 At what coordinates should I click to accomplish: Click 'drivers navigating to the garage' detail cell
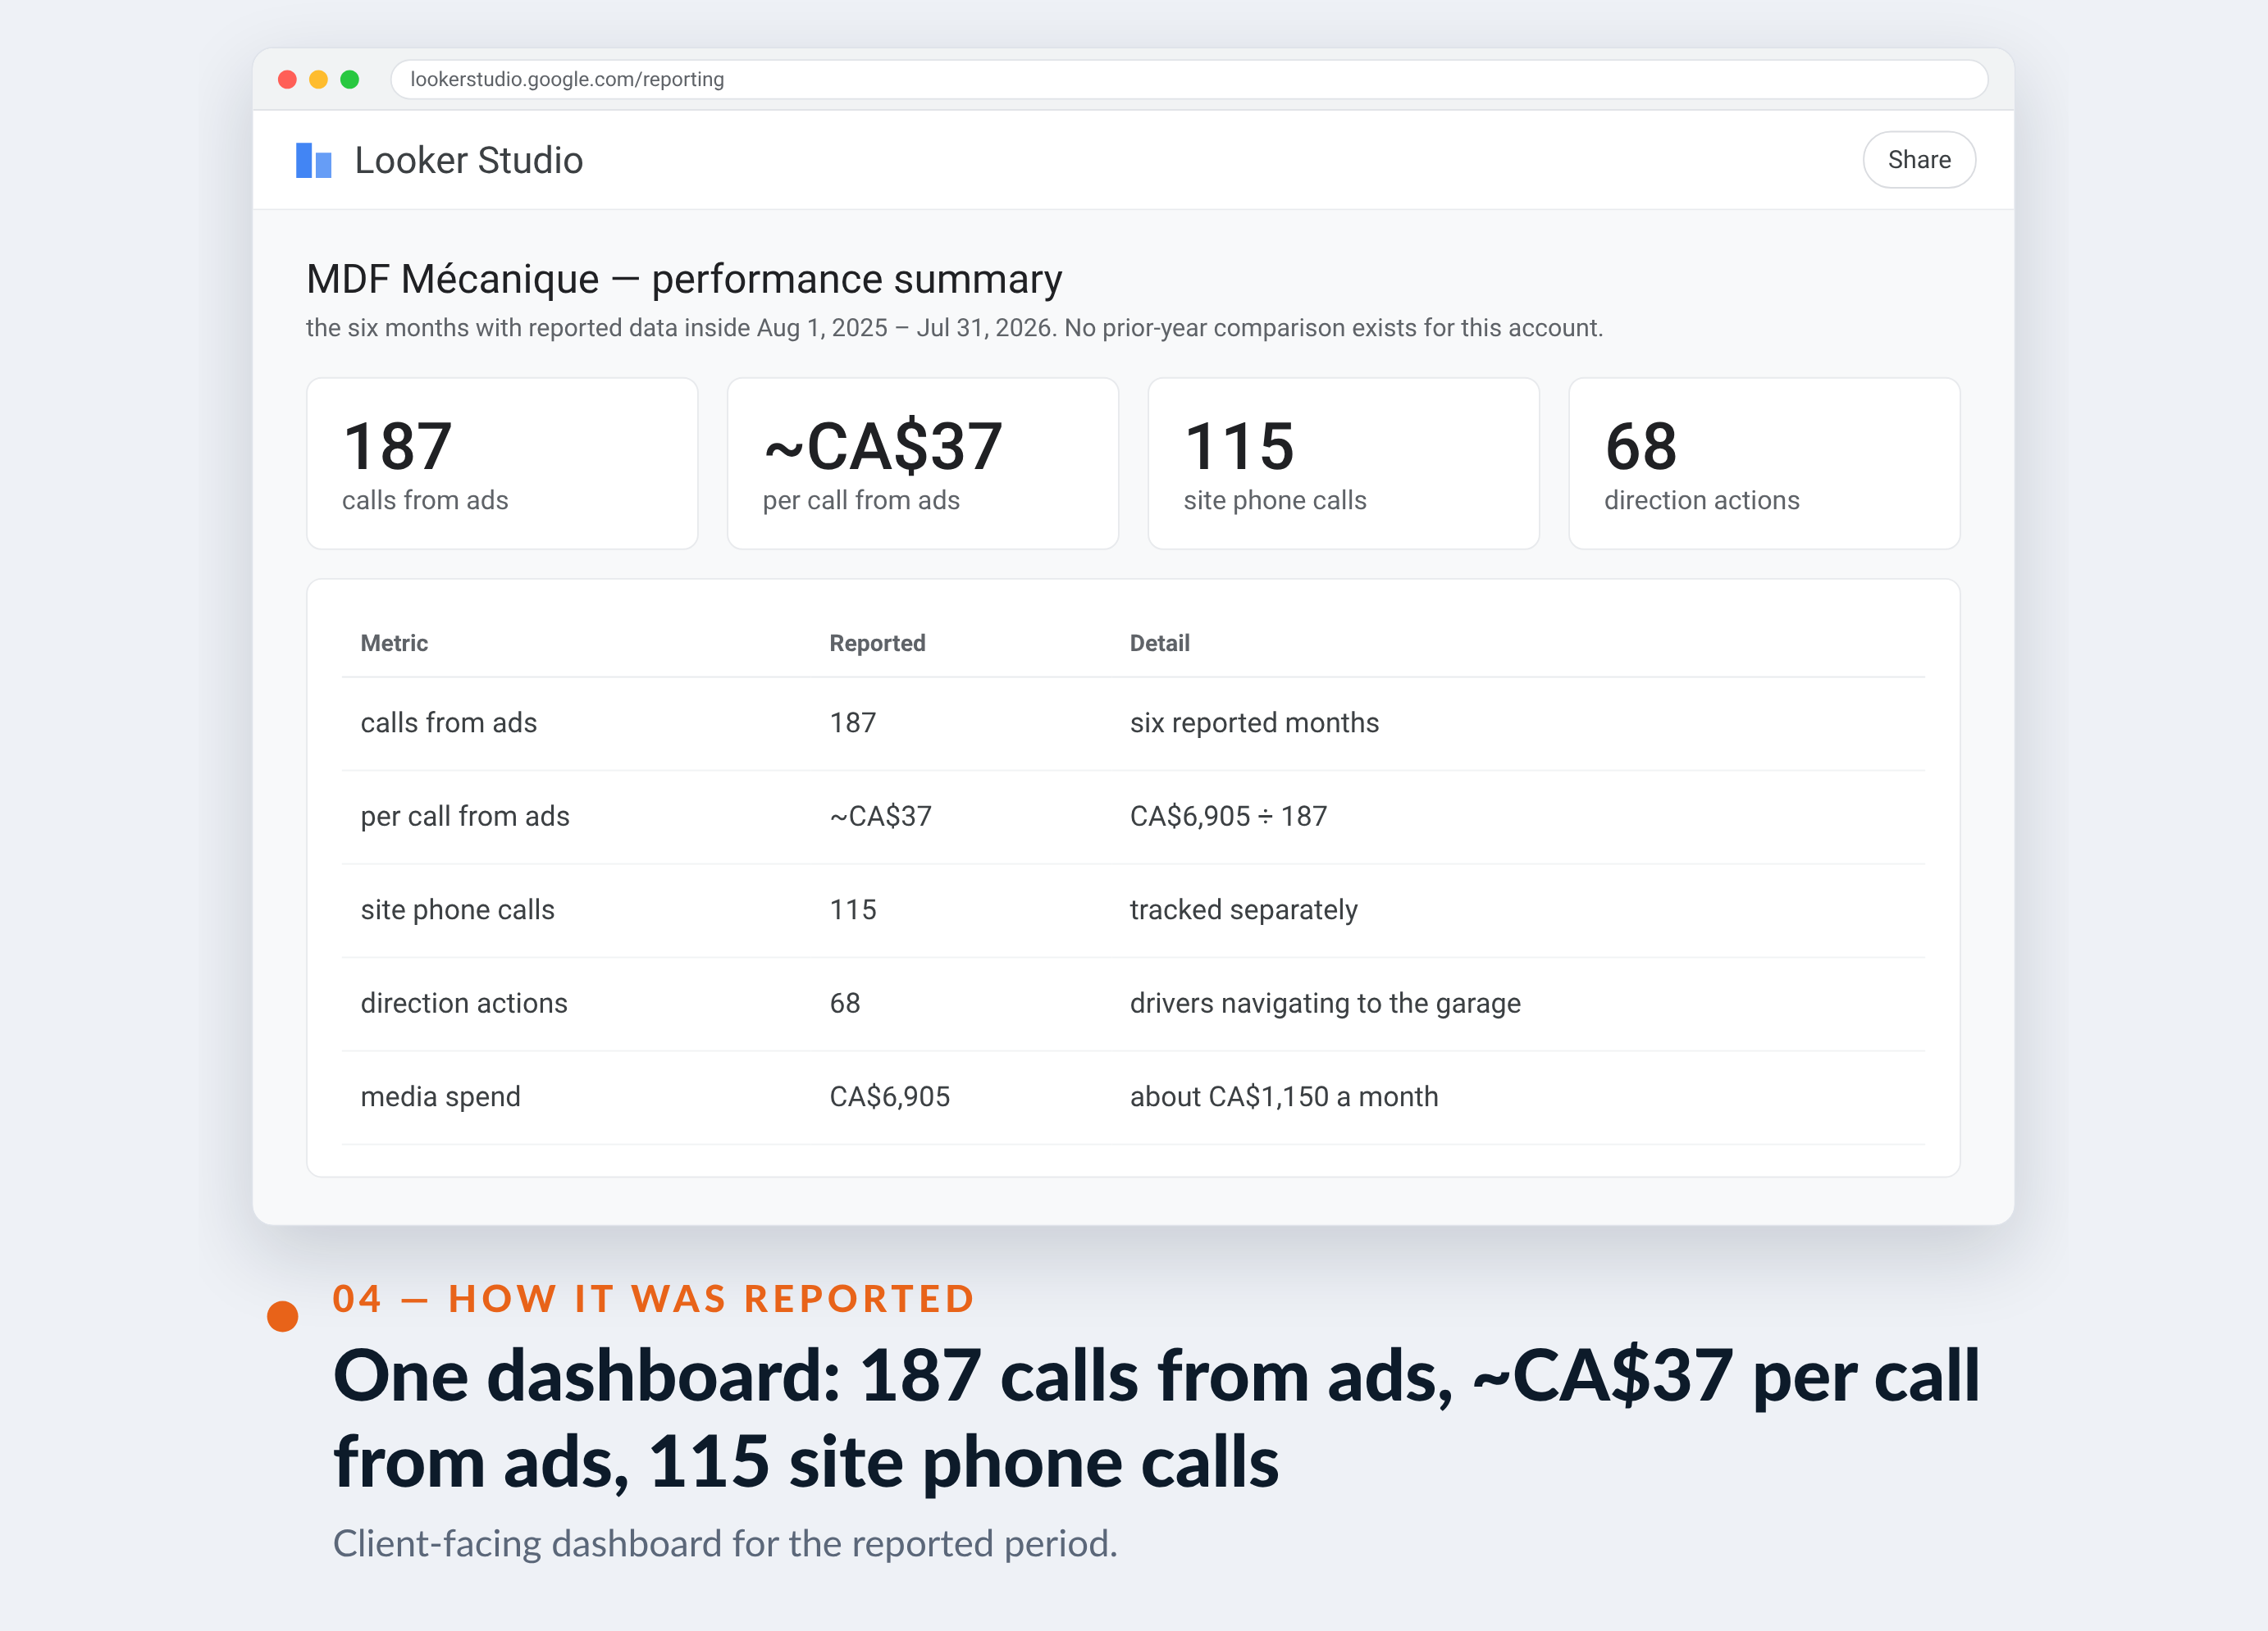click(1325, 1003)
